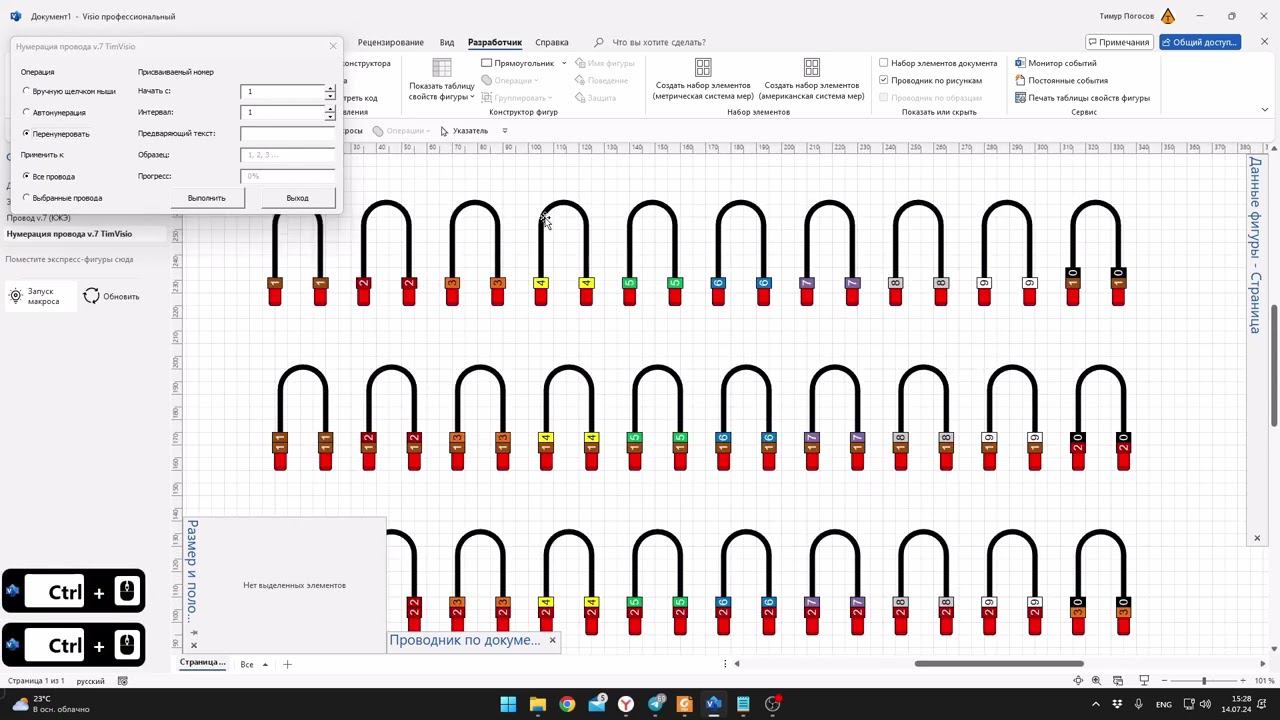
Task: Collapse the ribbon with the chevron
Action: pos(1264,111)
